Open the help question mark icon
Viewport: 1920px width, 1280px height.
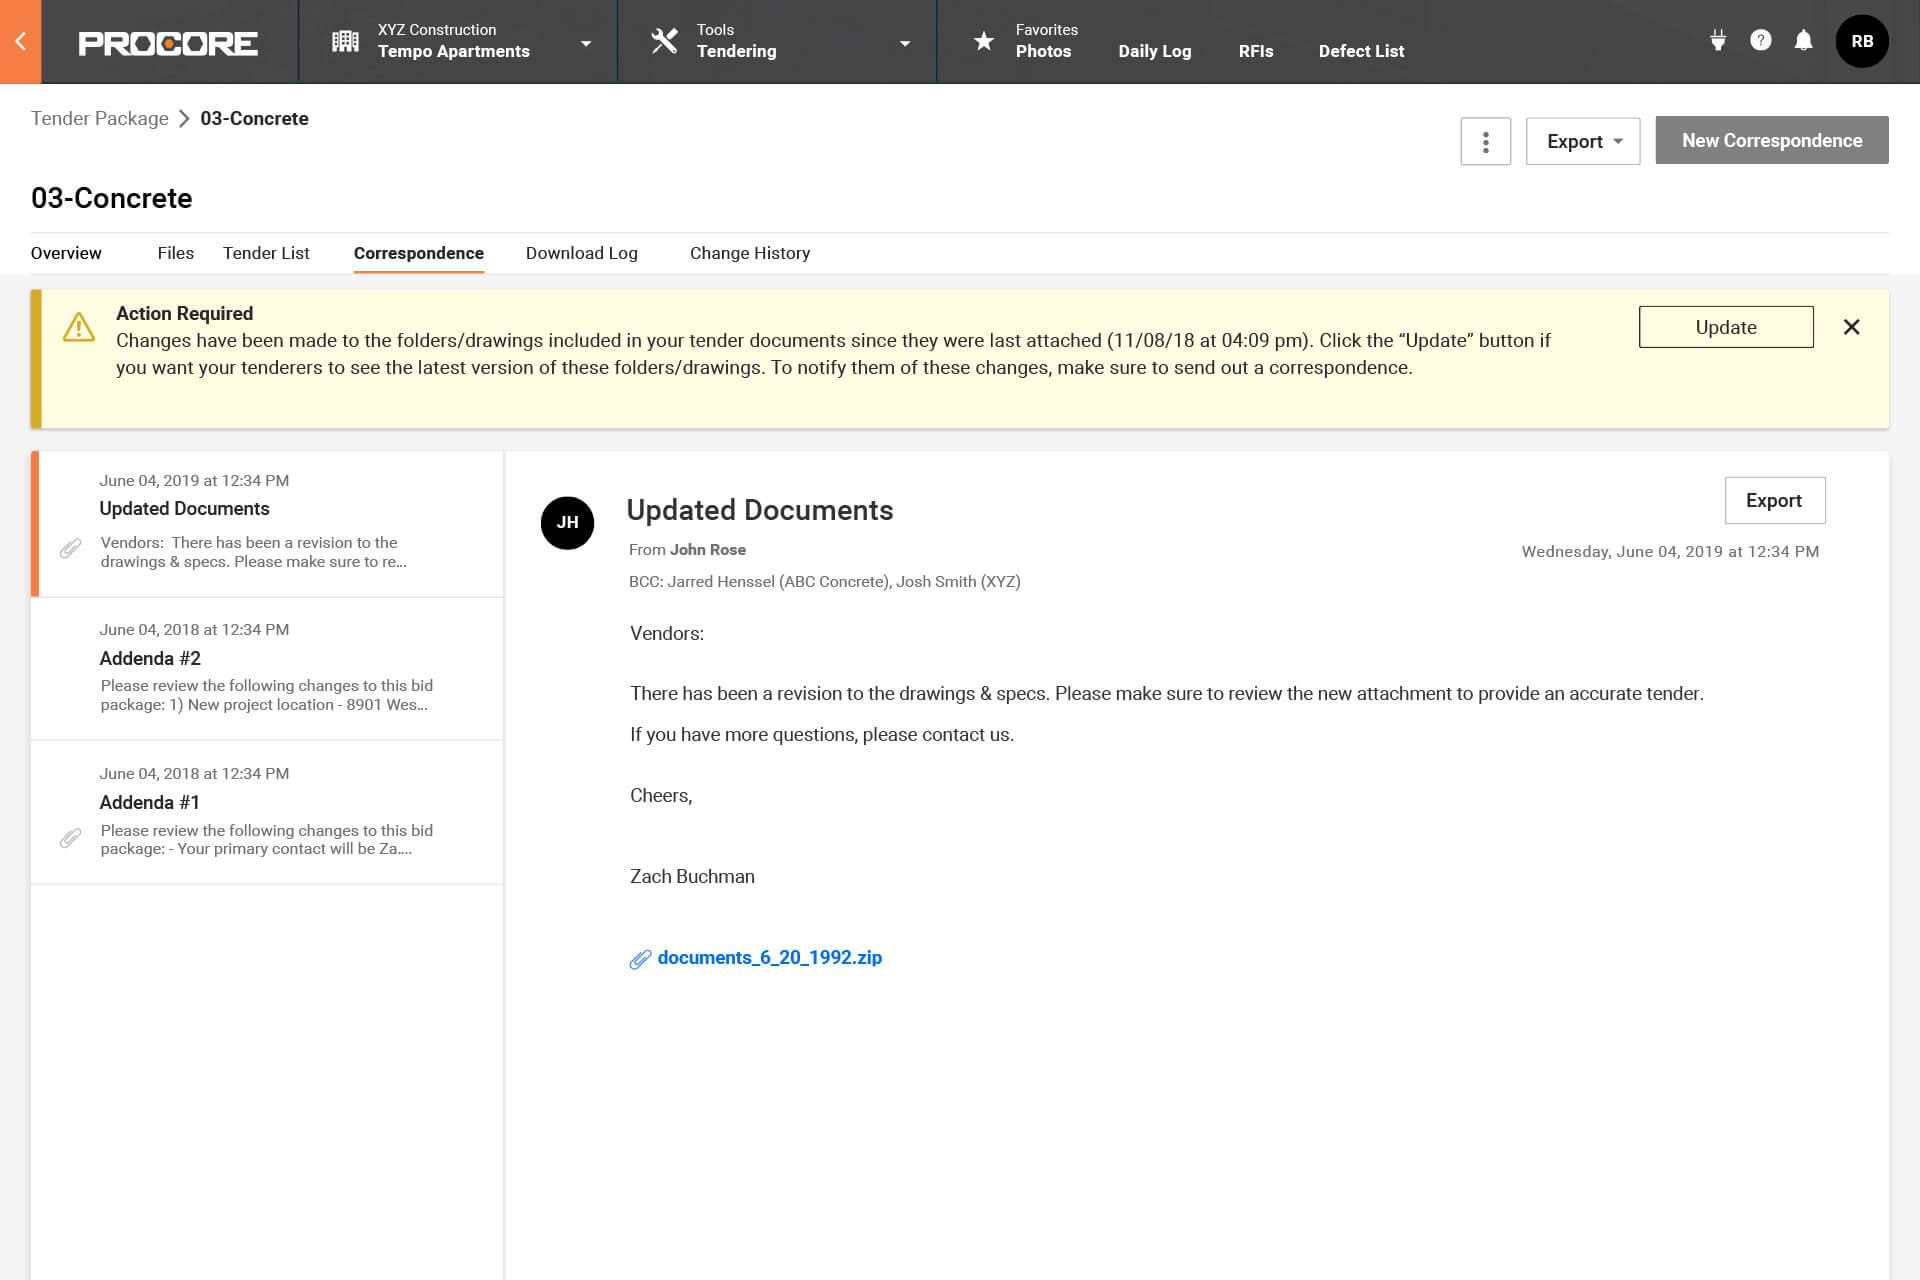[1761, 40]
